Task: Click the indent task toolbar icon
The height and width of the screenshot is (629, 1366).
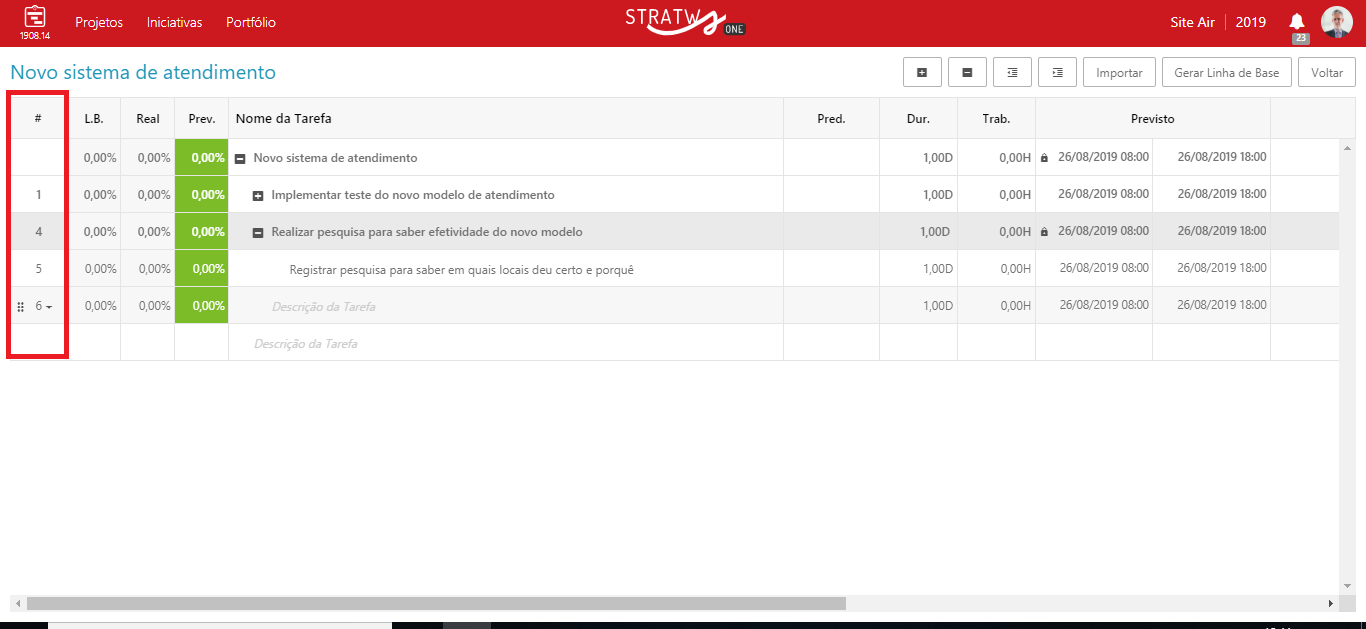Action: coord(1057,73)
